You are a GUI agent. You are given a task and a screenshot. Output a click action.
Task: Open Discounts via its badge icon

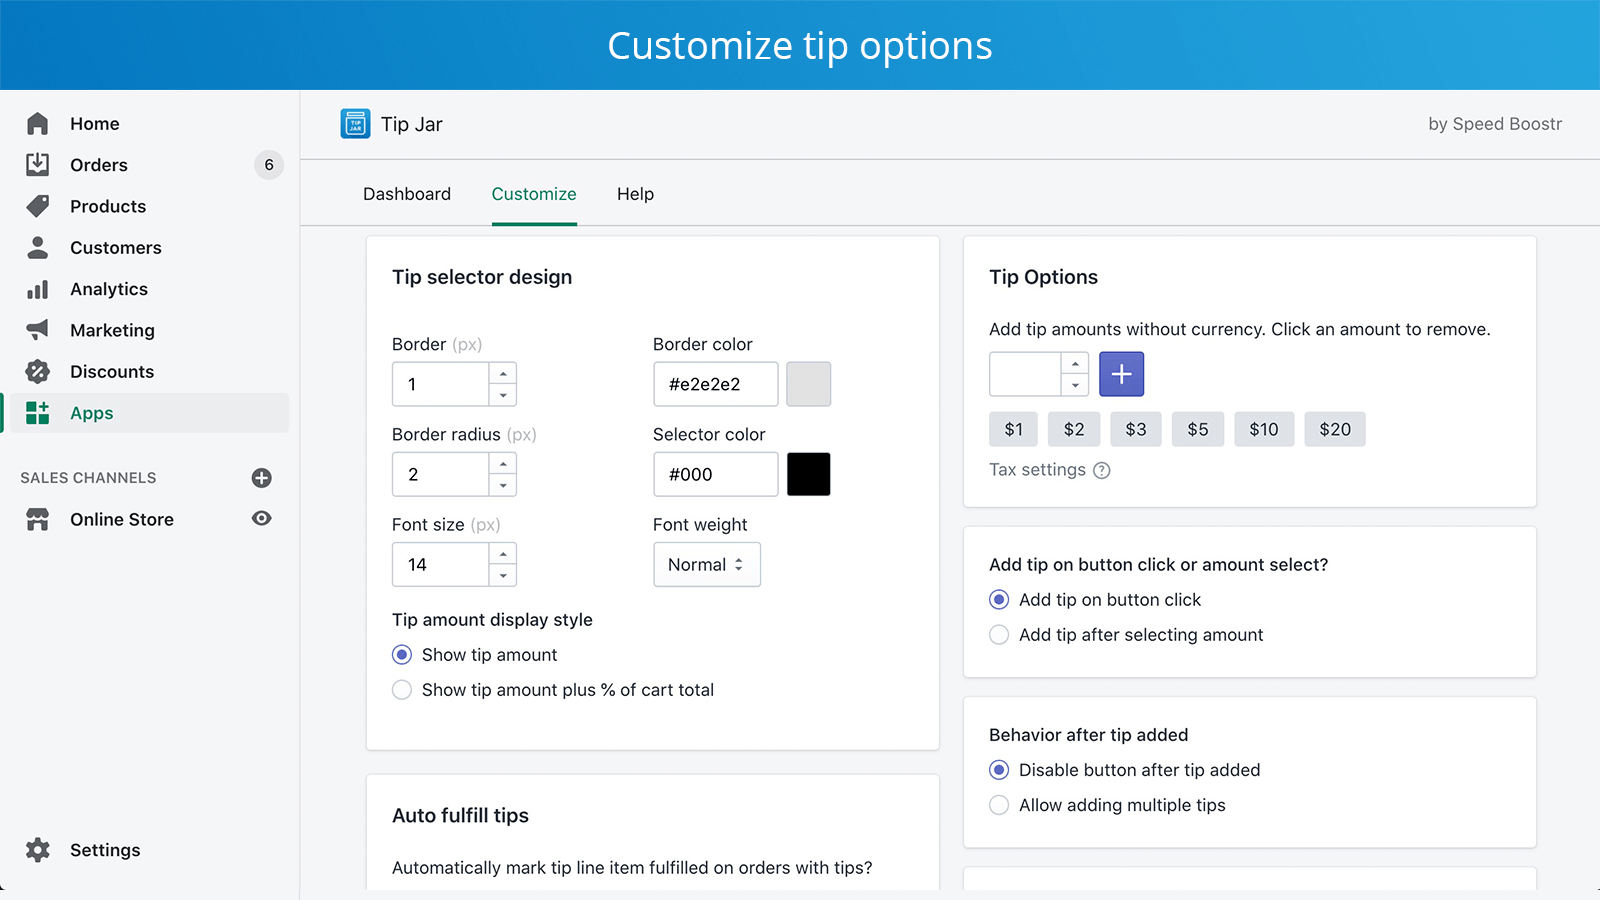[38, 372]
